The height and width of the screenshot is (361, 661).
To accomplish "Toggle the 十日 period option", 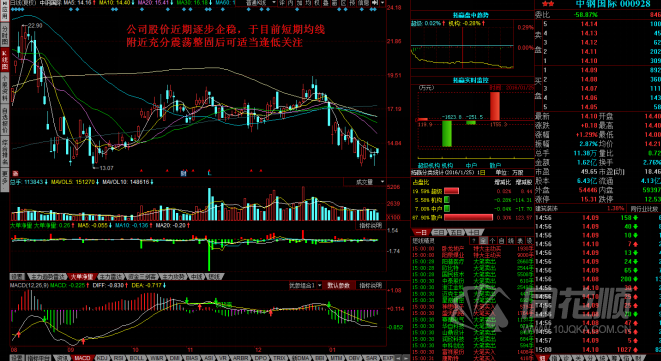I will click(x=473, y=232).
